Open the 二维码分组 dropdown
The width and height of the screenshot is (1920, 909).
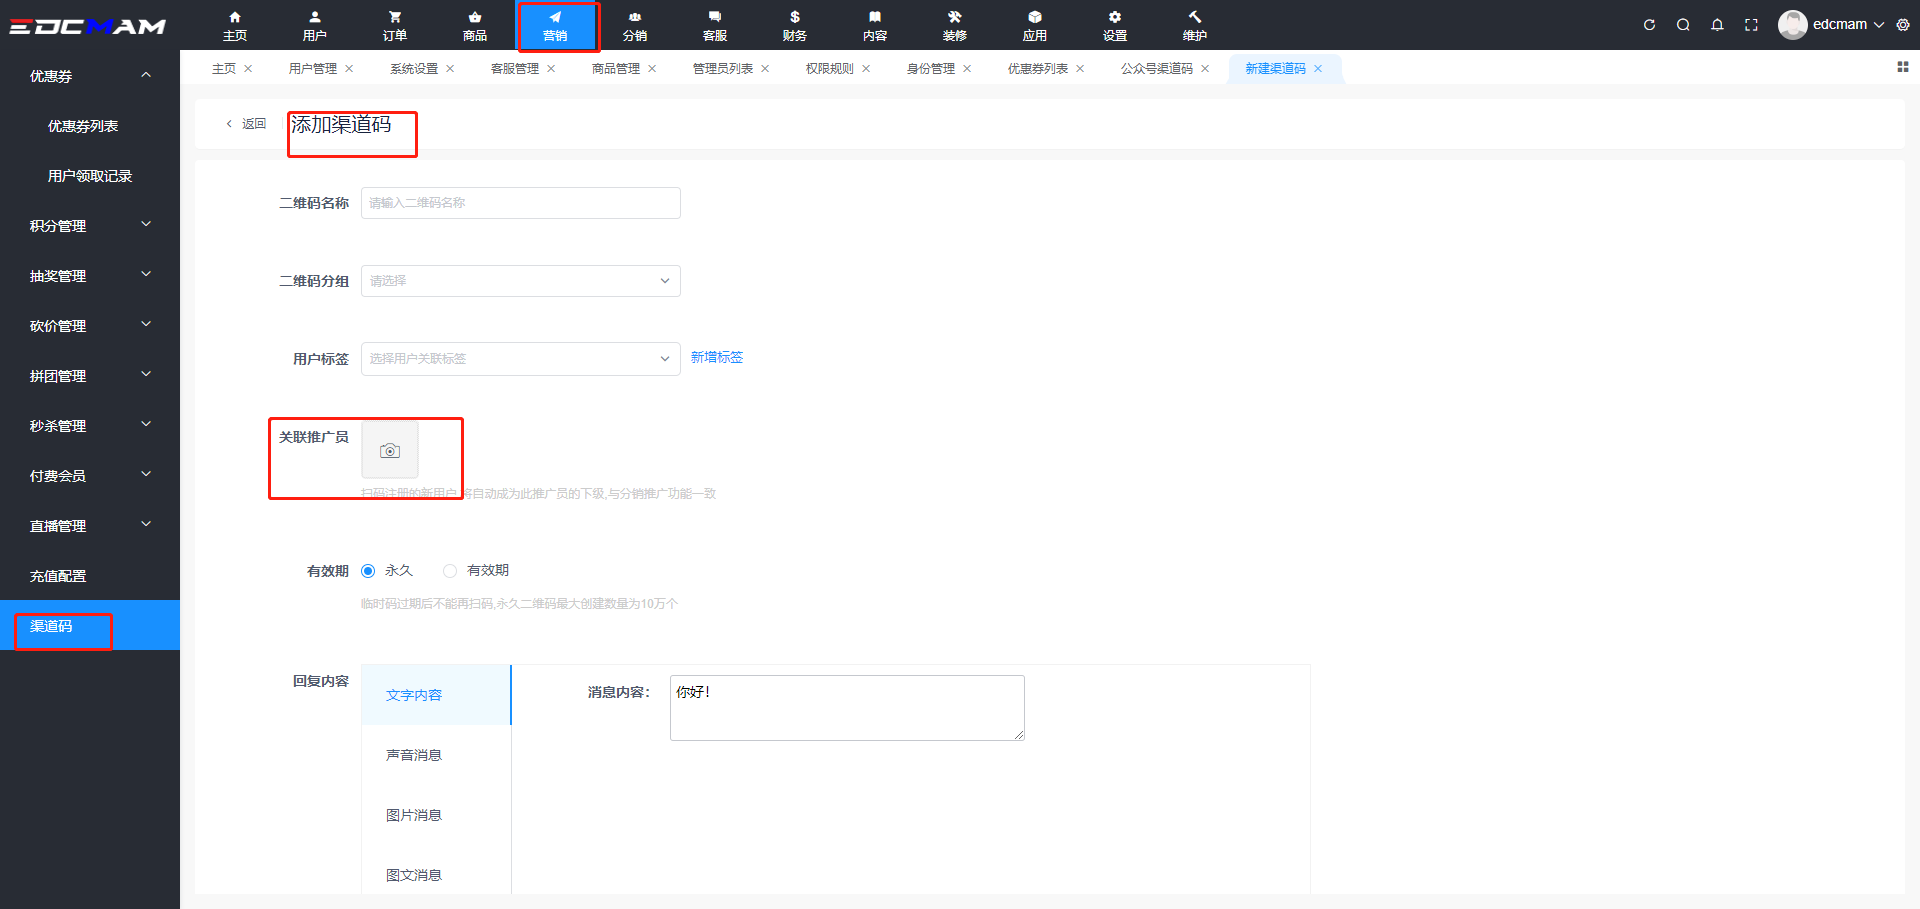[520, 281]
